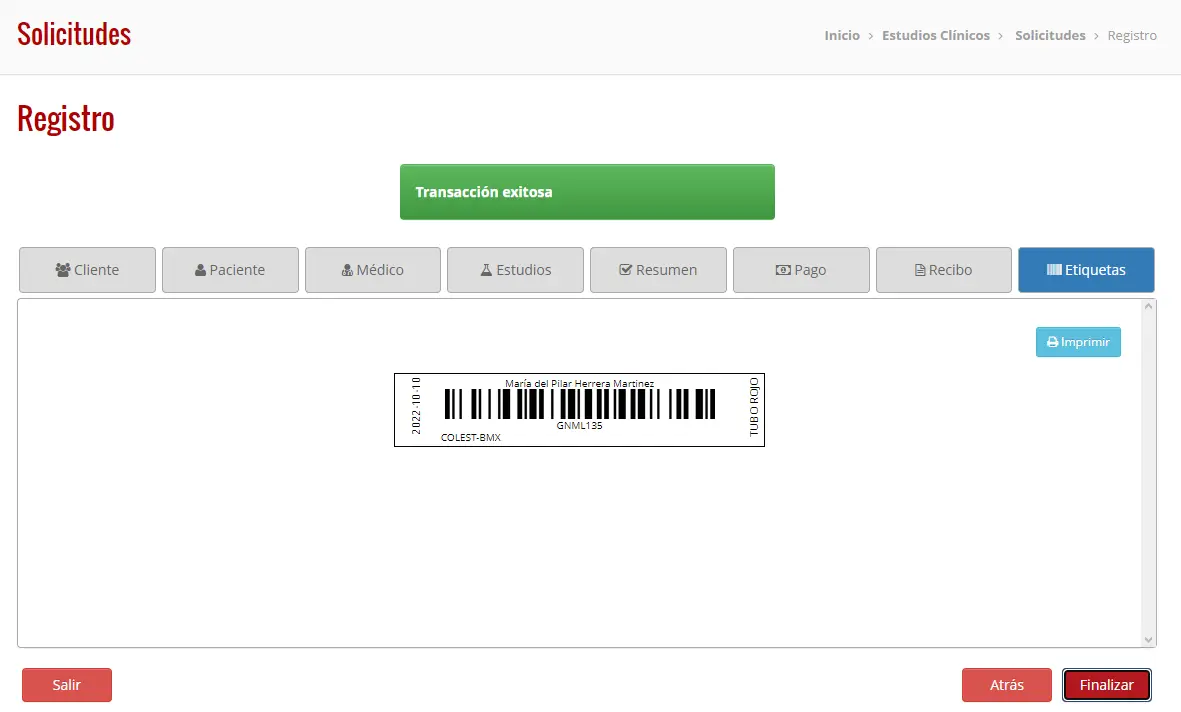Click the barcode label preview
The width and height of the screenshot is (1181, 712).
coord(579,410)
